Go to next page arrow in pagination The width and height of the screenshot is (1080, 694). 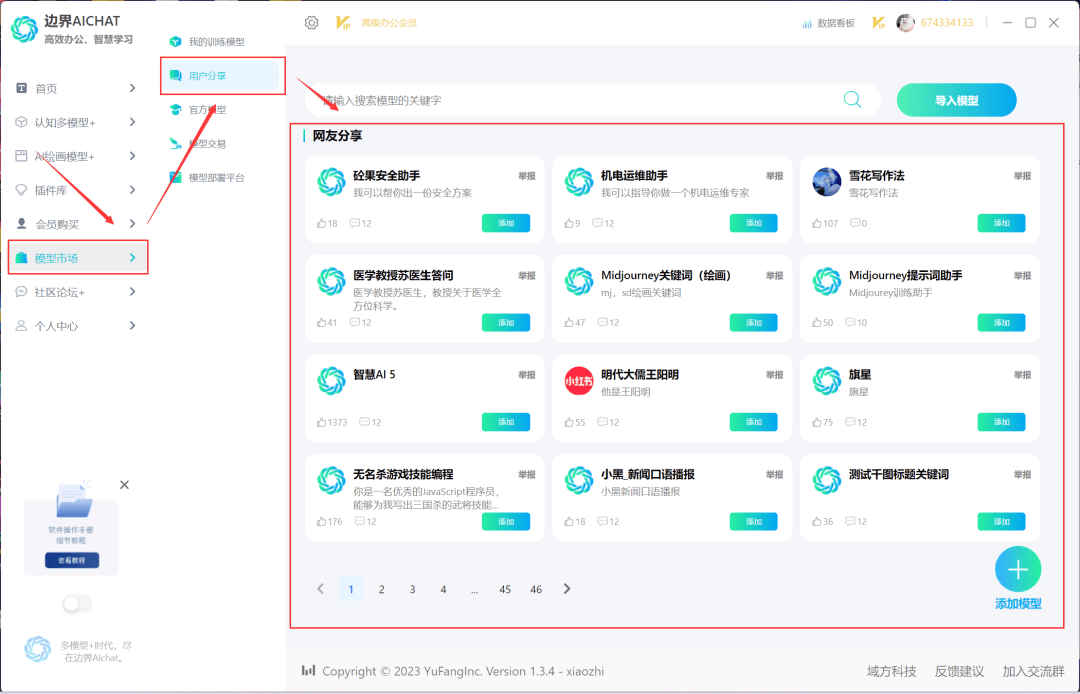567,589
